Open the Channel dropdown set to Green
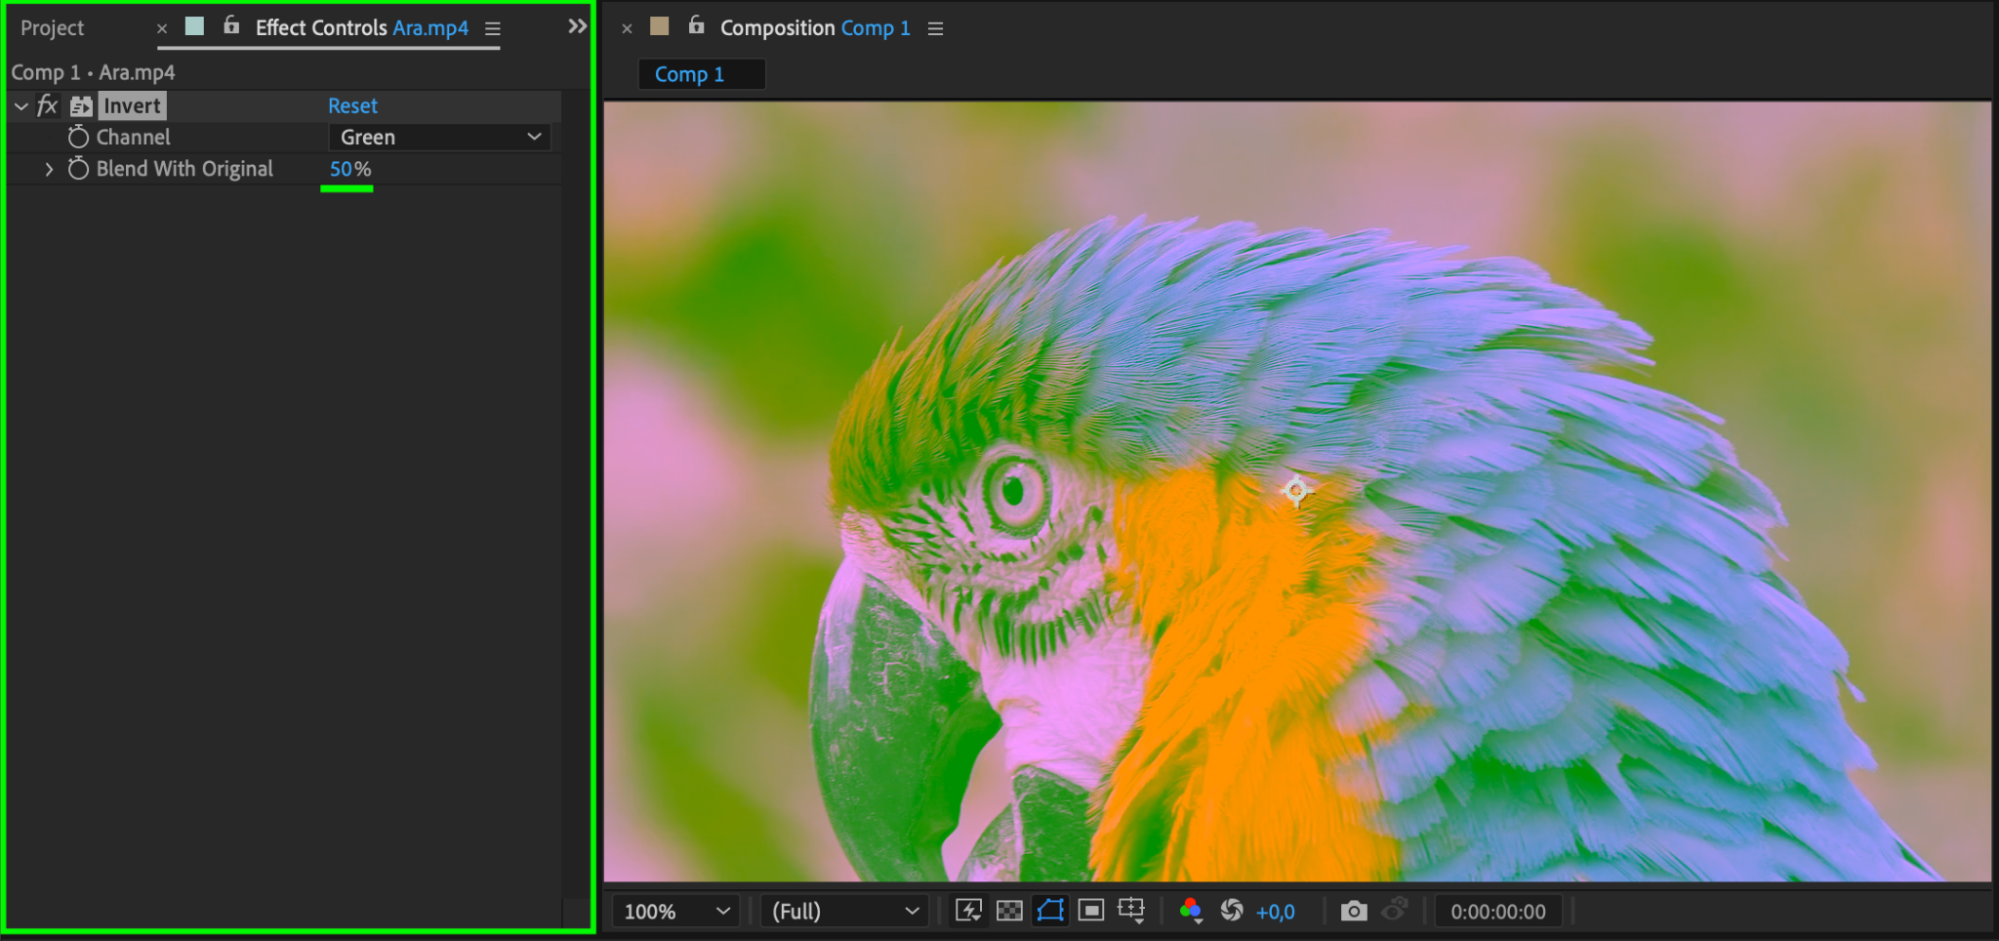Screen dimensions: 1999x941 [439, 137]
